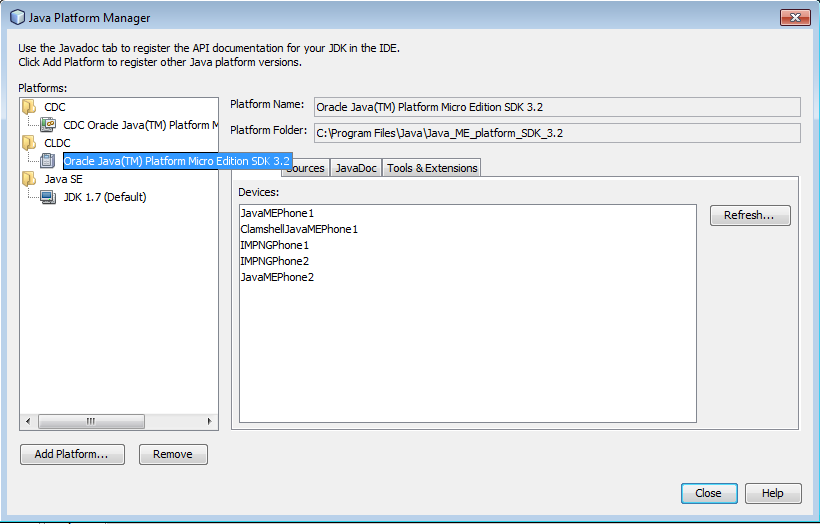Click the Refresh... button
The height and width of the screenshot is (524, 820).
point(750,215)
